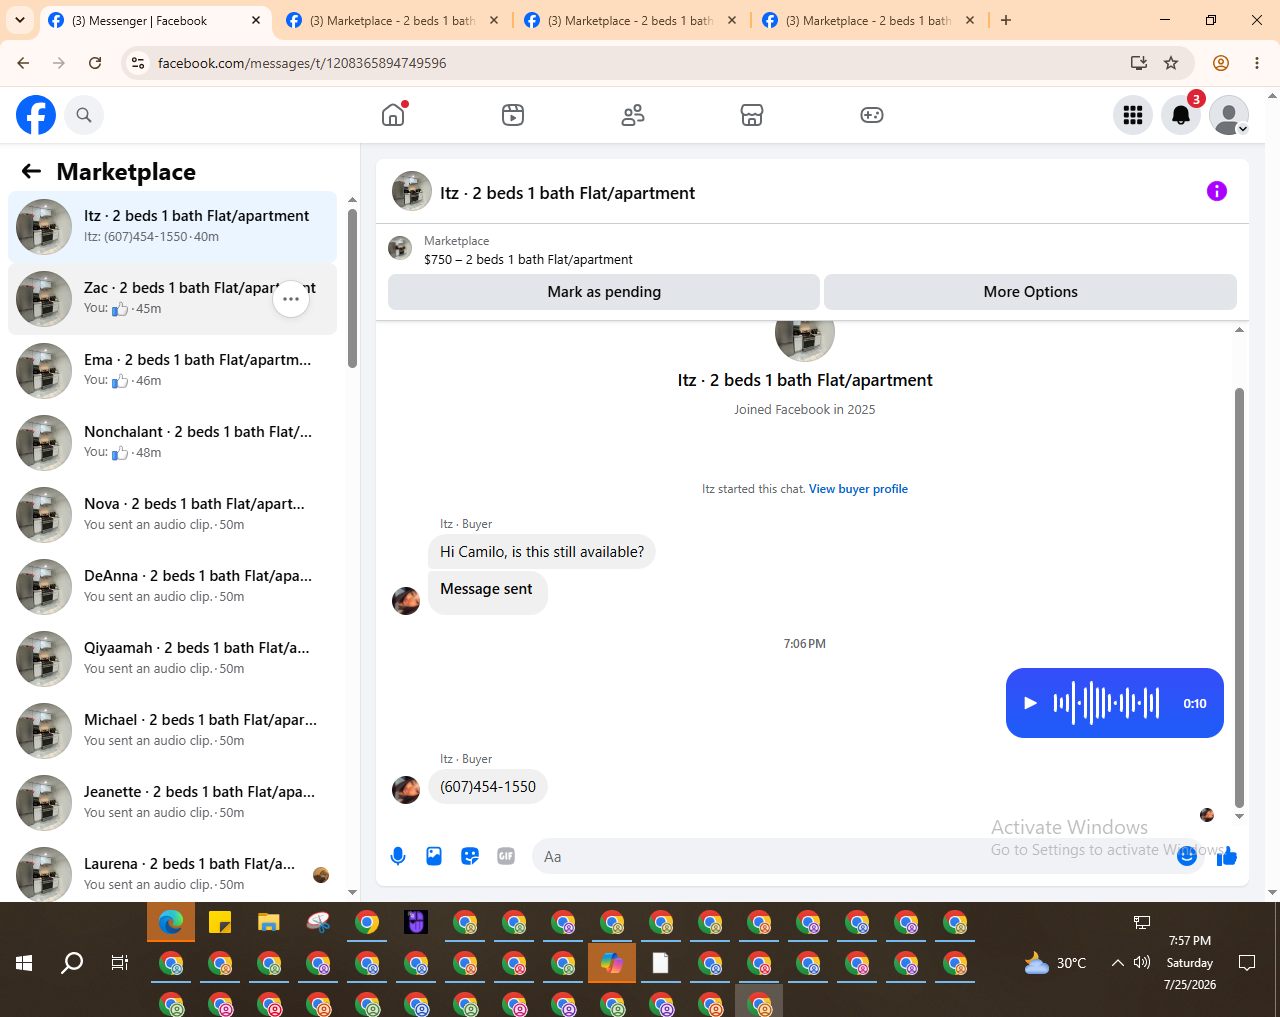This screenshot has height=1017, width=1280.
Task: Click Mark as pending button
Action: tap(604, 292)
